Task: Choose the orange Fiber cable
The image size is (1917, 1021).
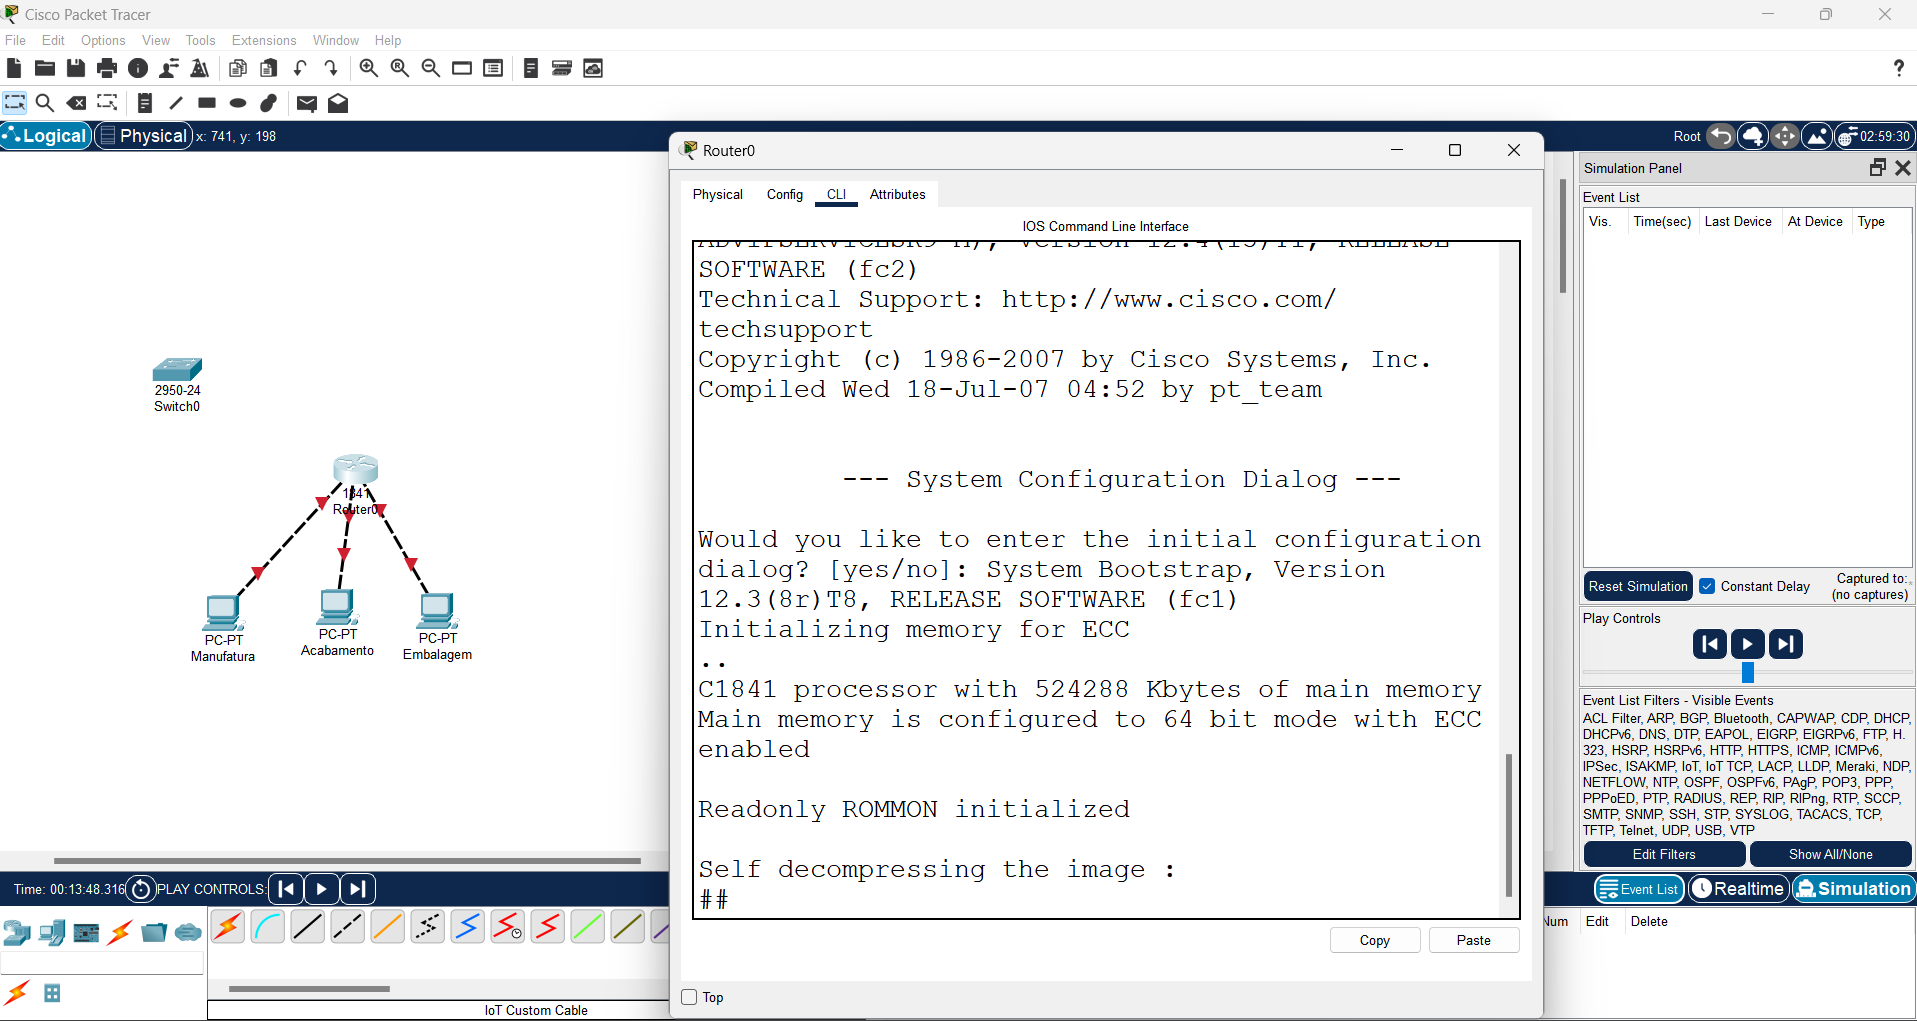Action: 388,927
